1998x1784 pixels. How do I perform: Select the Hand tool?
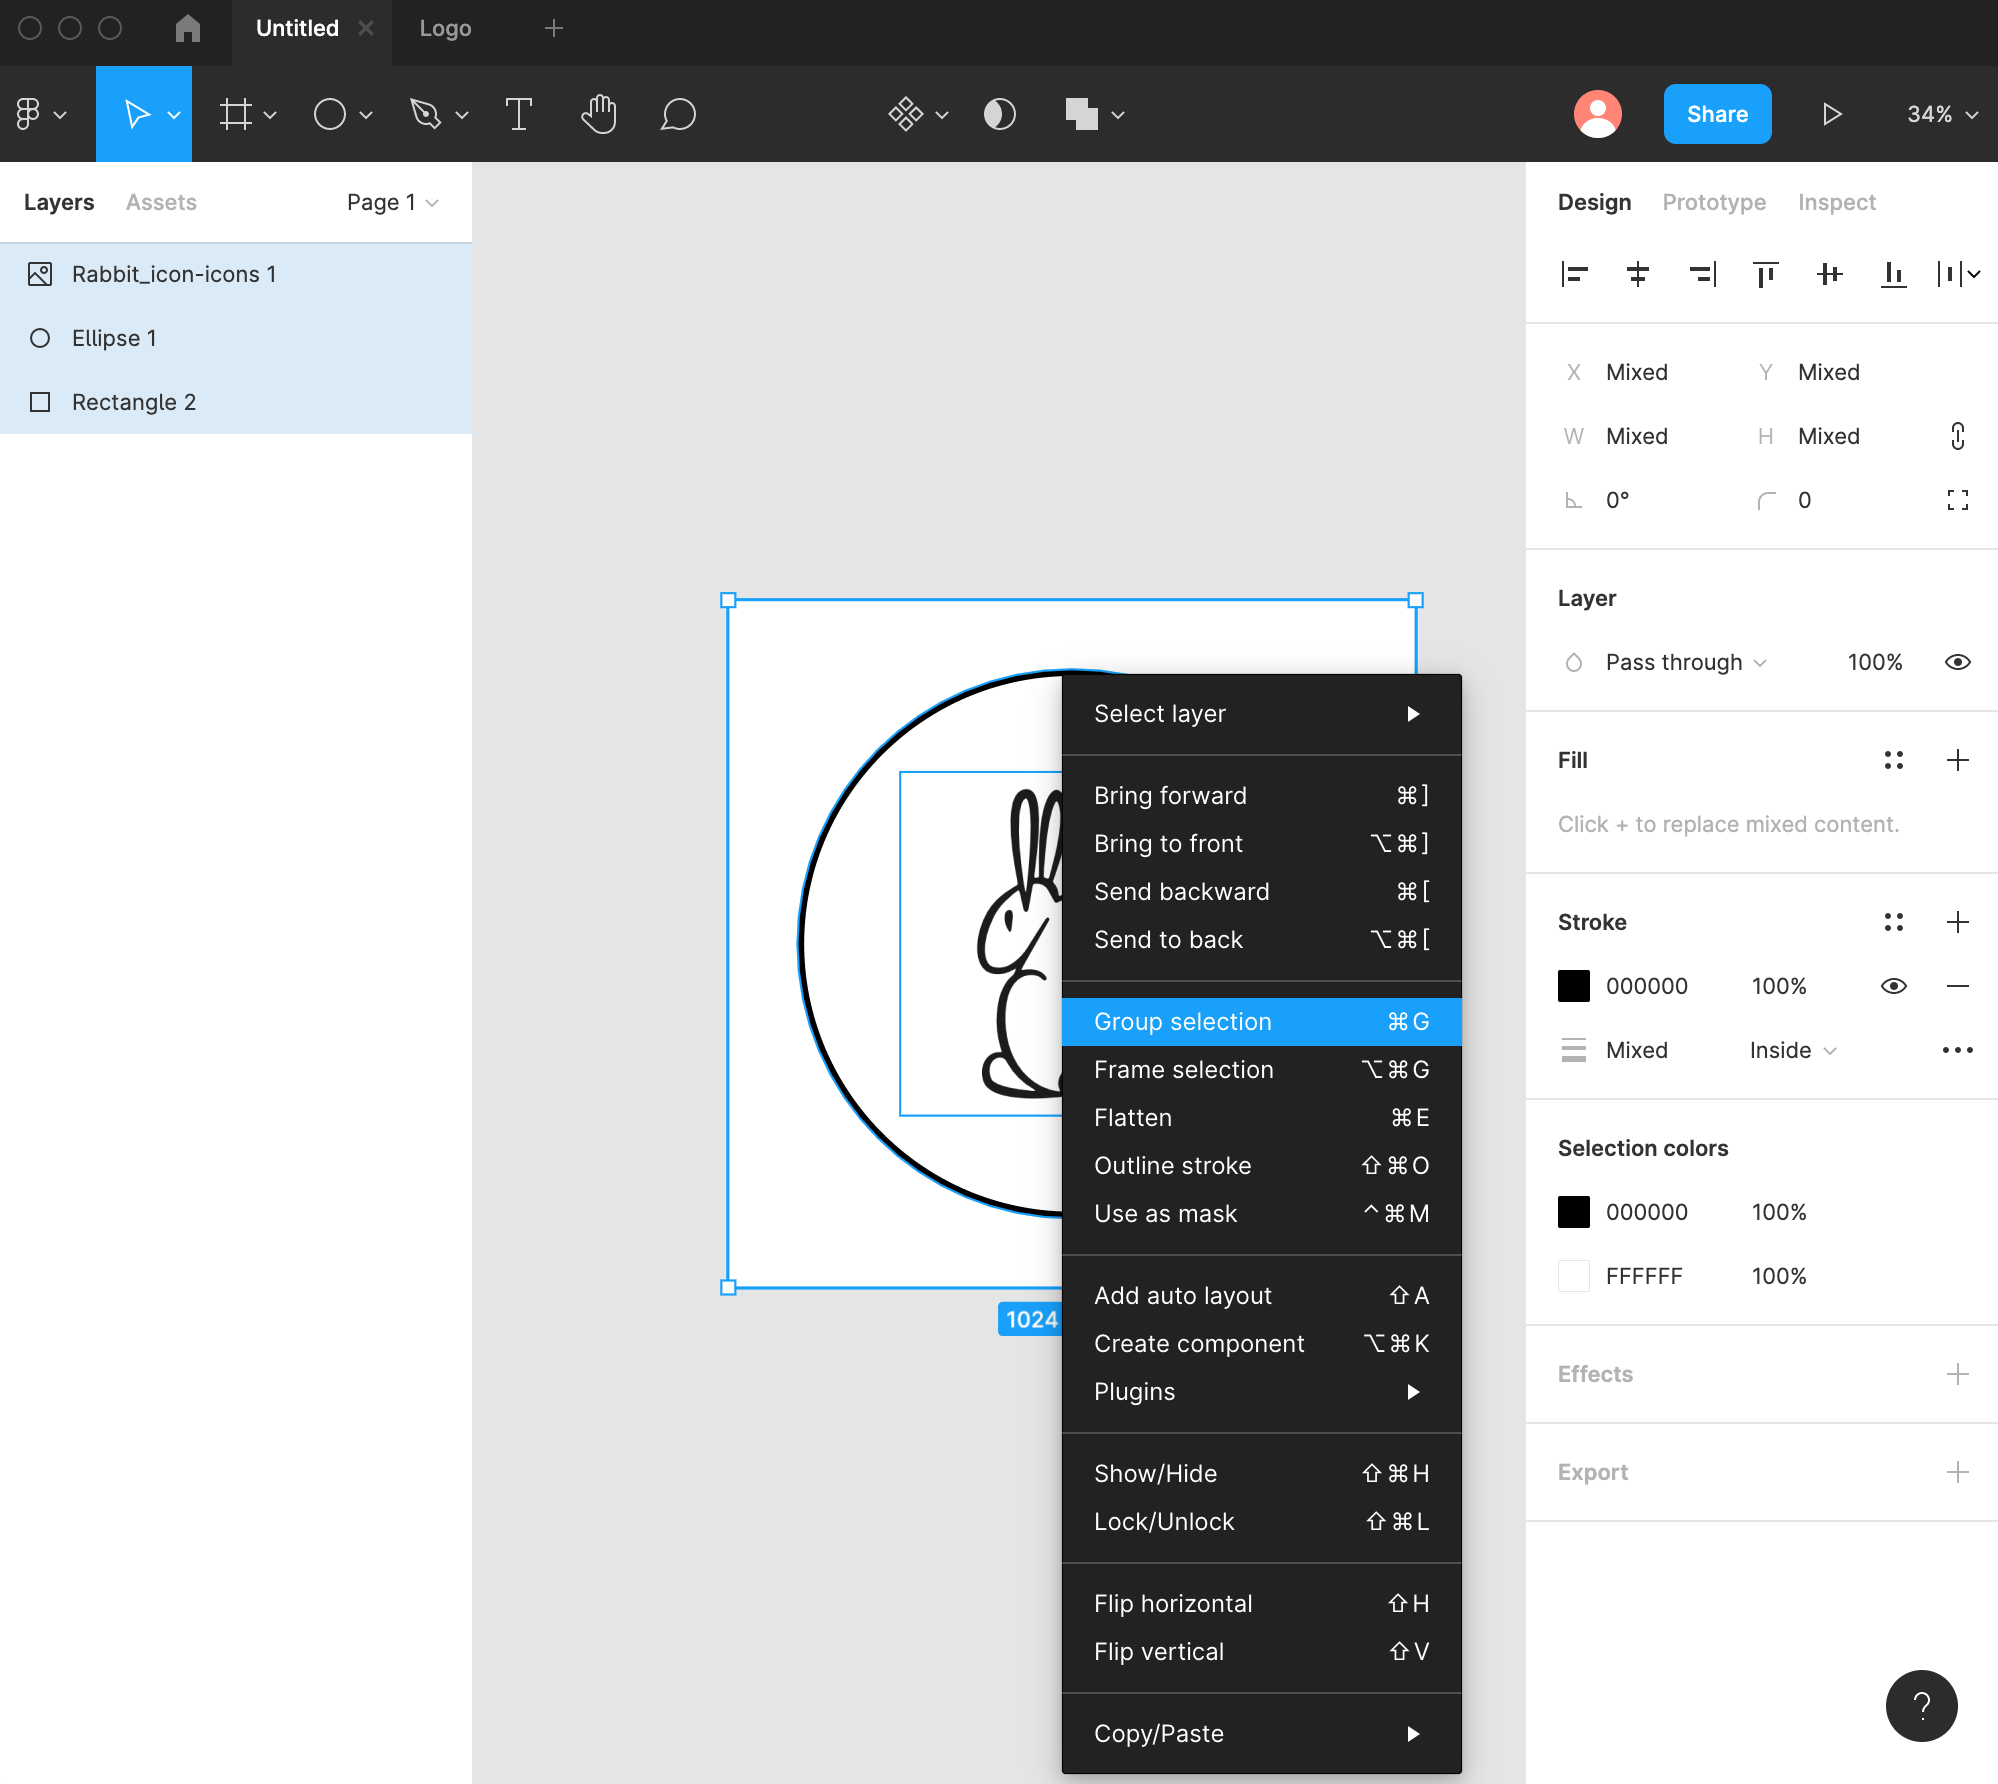coord(598,114)
